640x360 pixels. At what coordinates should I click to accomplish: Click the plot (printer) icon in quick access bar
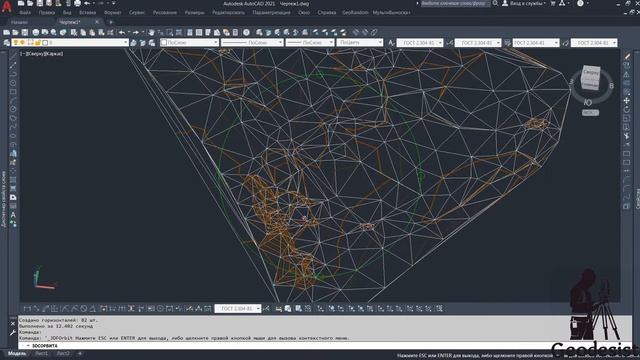(78, 3)
